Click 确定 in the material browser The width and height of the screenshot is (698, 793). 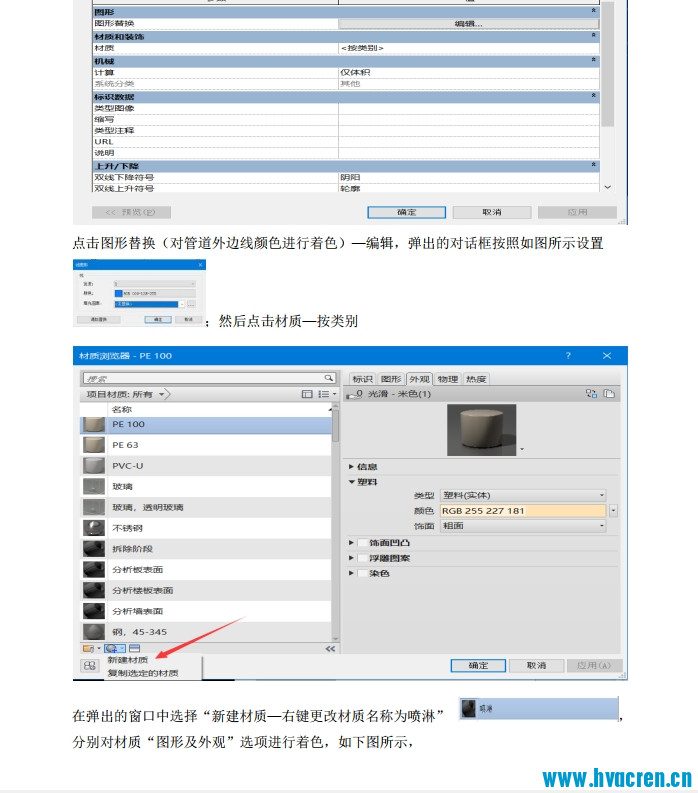[x=478, y=666]
